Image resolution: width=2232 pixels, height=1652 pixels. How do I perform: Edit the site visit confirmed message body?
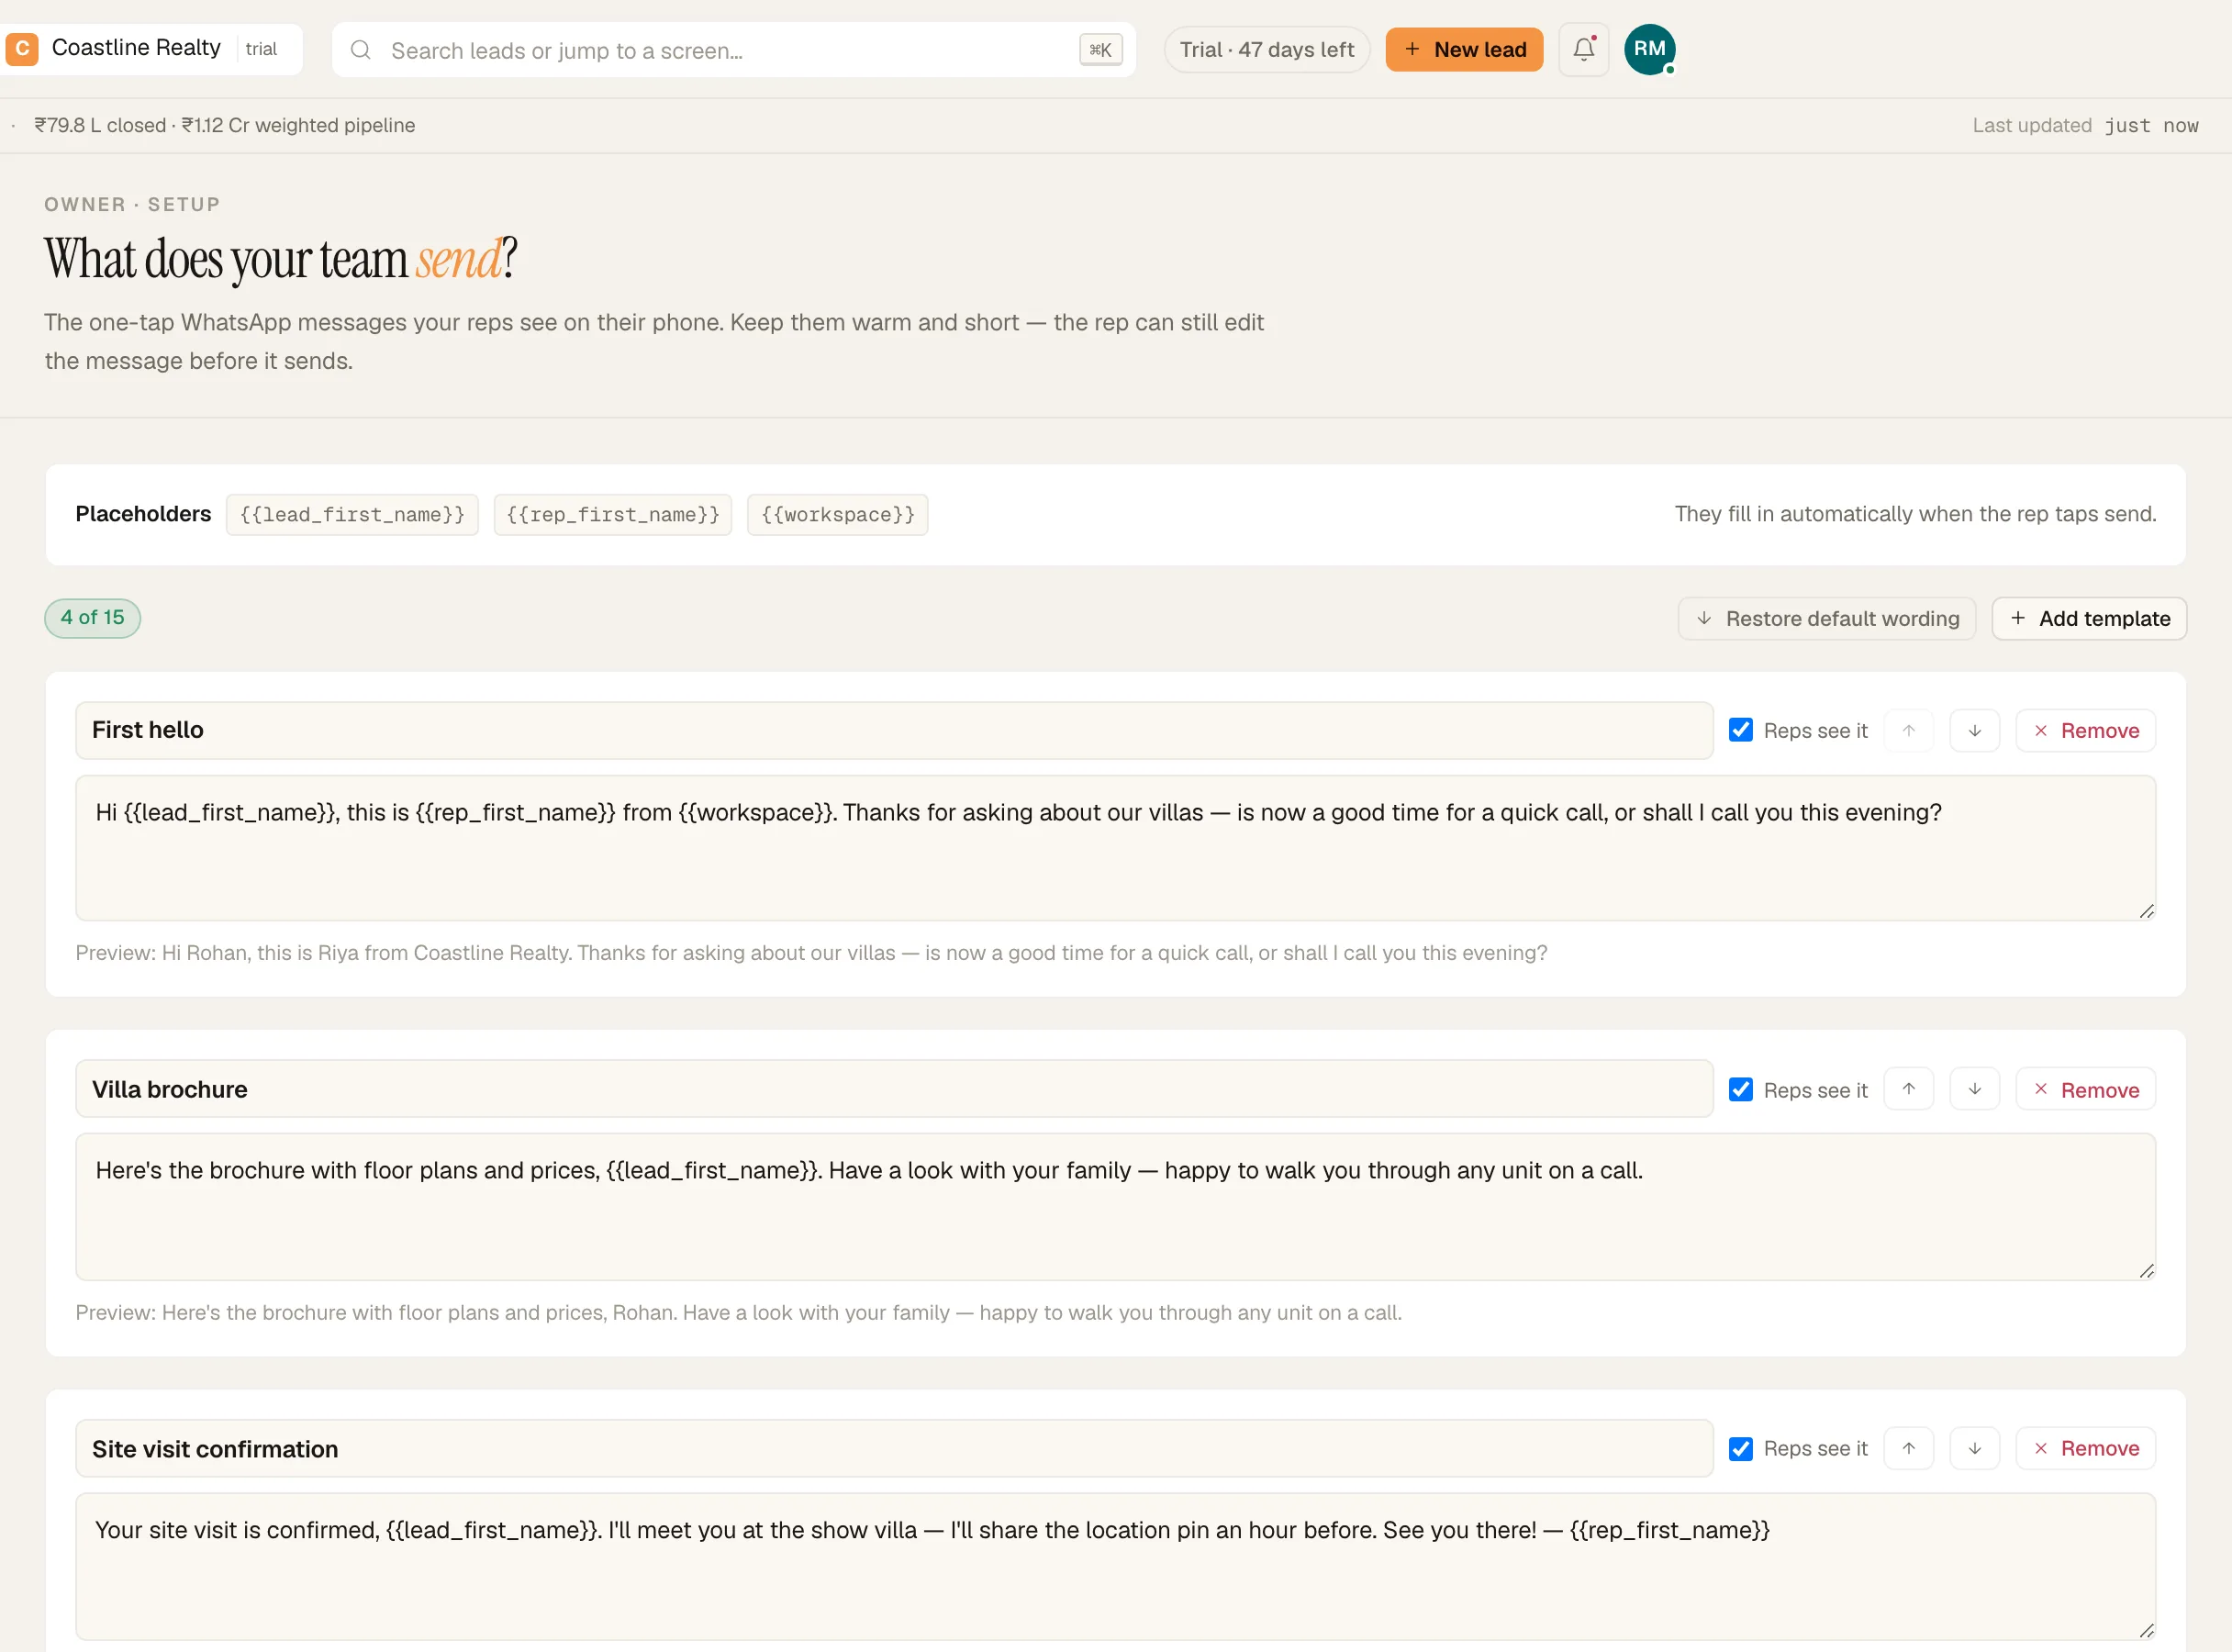(x=1115, y=1567)
